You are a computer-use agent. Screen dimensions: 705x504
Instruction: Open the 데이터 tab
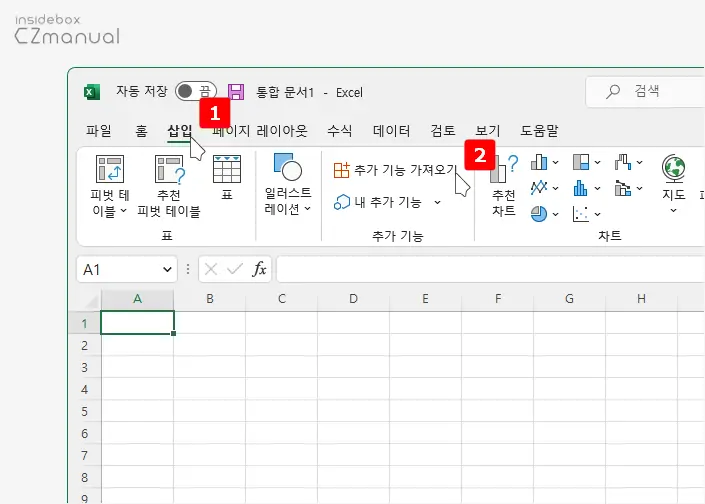tap(392, 131)
